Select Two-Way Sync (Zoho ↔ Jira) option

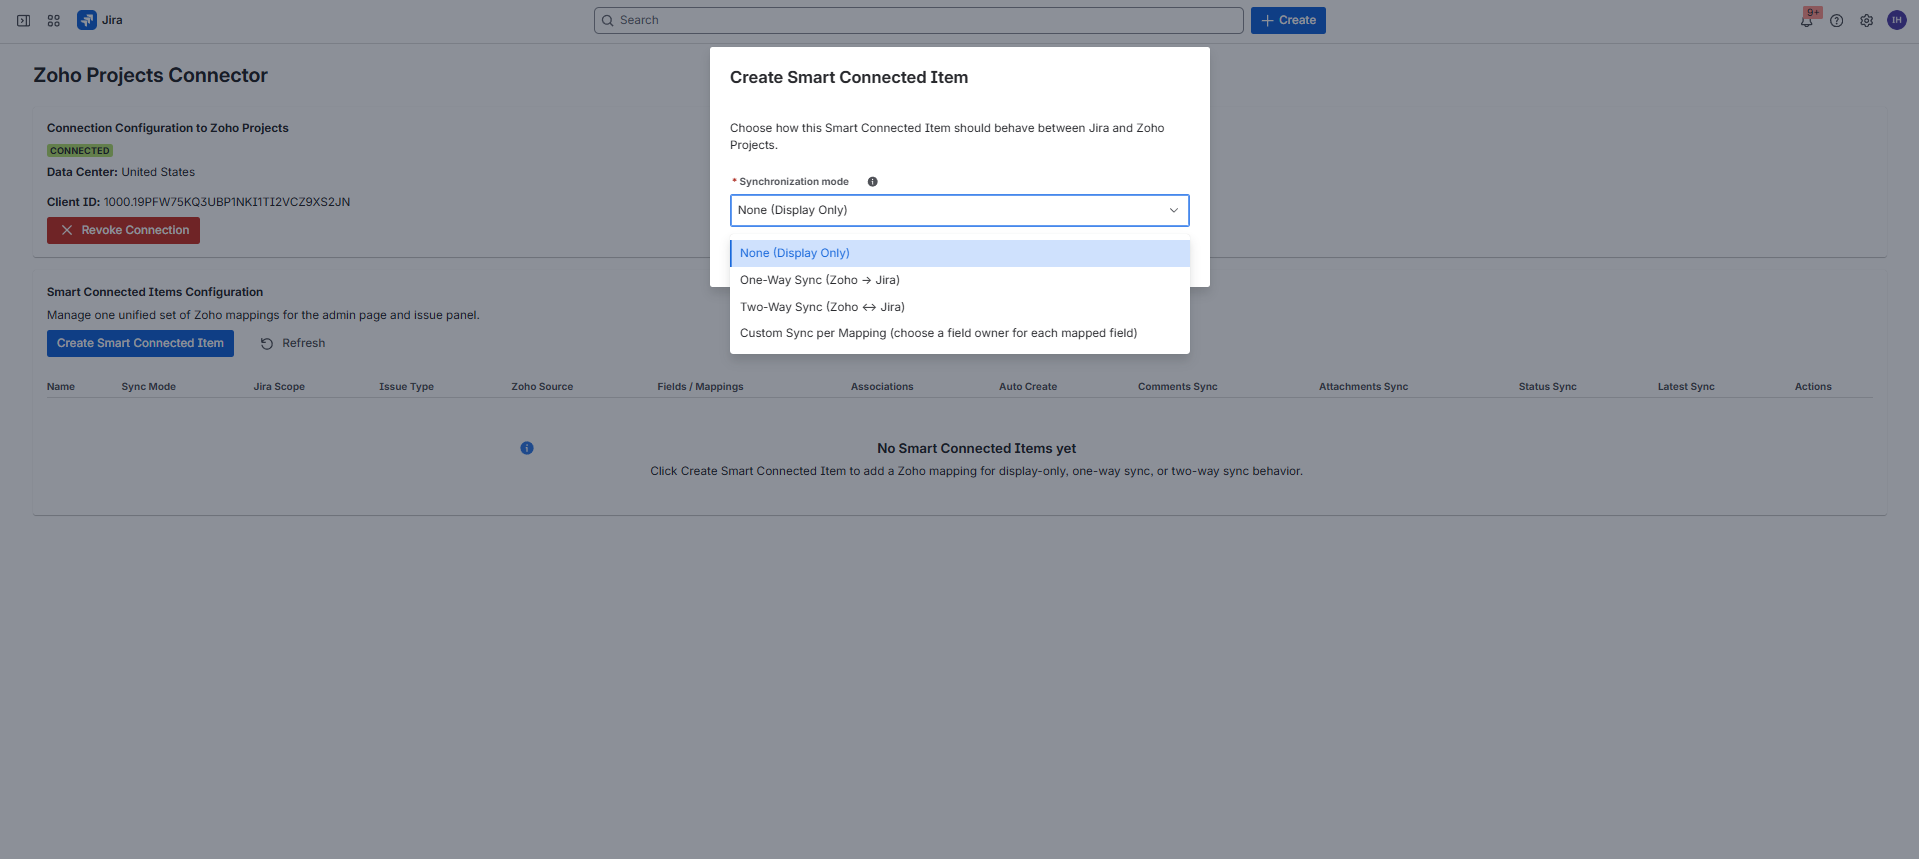click(x=959, y=307)
